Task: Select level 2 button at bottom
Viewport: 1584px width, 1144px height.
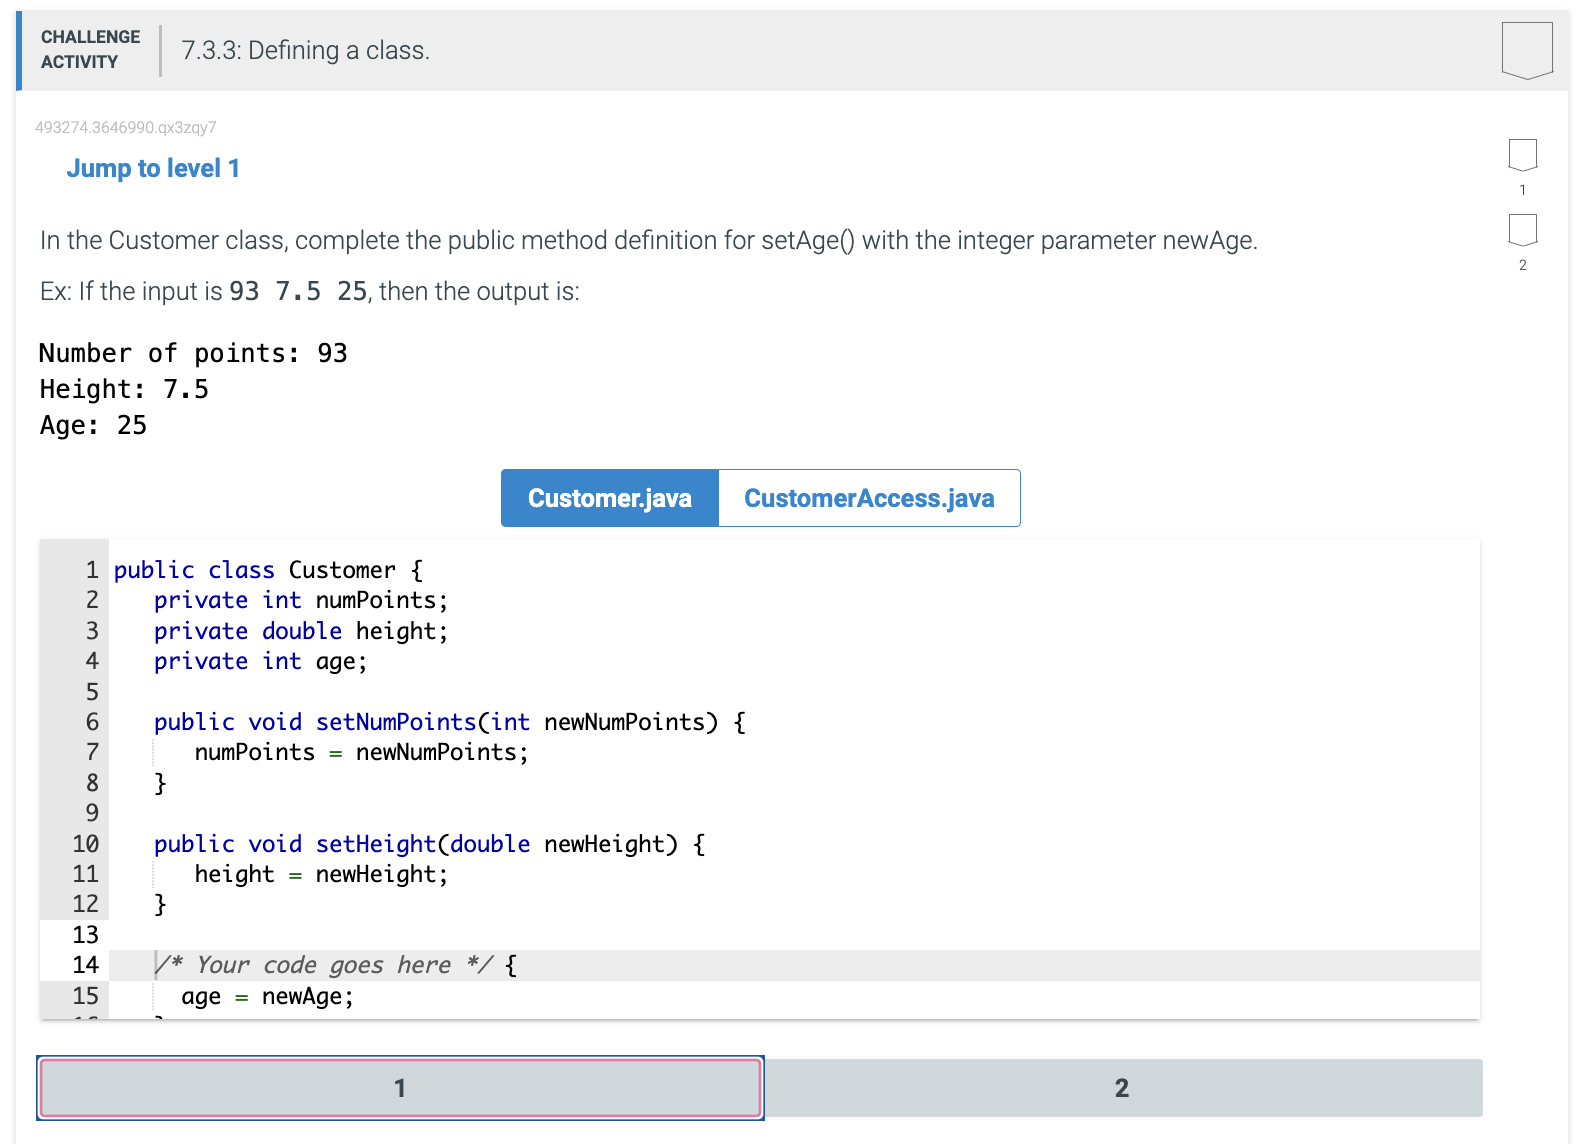Action: (x=1122, y=1088)
